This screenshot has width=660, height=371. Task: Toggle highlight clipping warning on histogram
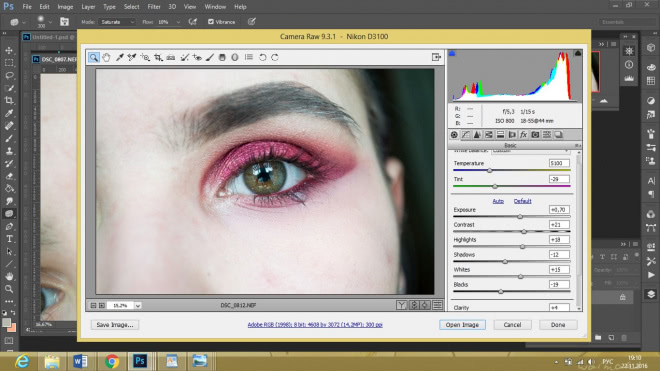click(578, 53)
